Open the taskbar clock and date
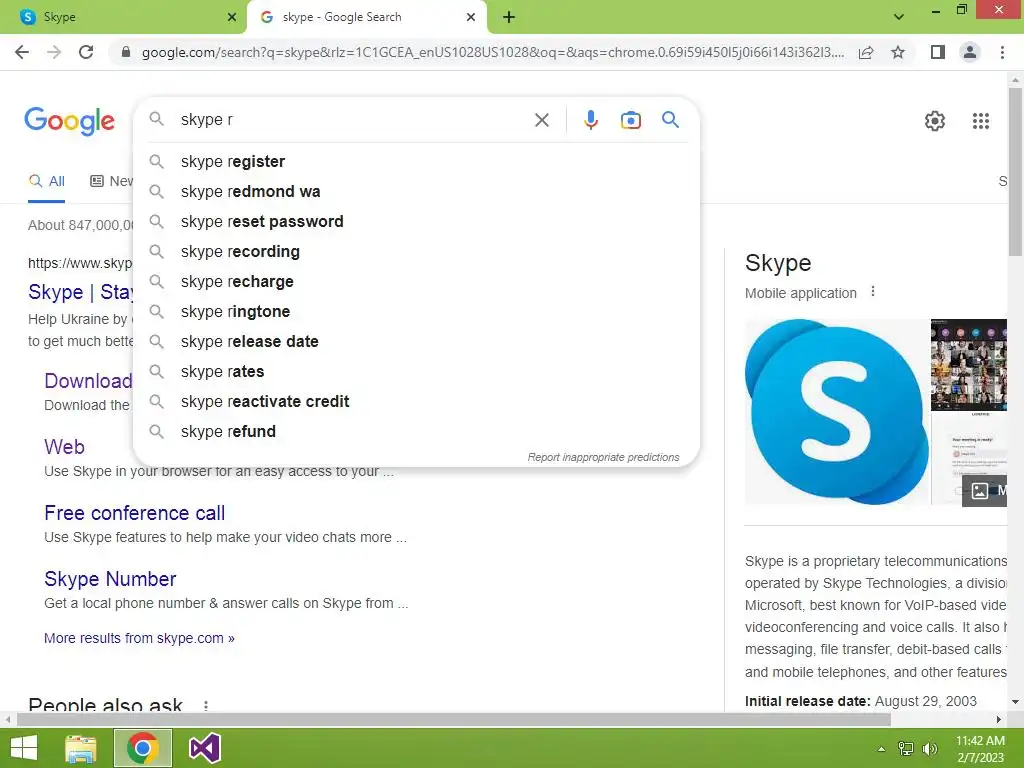Image resolution: width=1024 pixels, height=768 pixels. [x=980, y=749]
